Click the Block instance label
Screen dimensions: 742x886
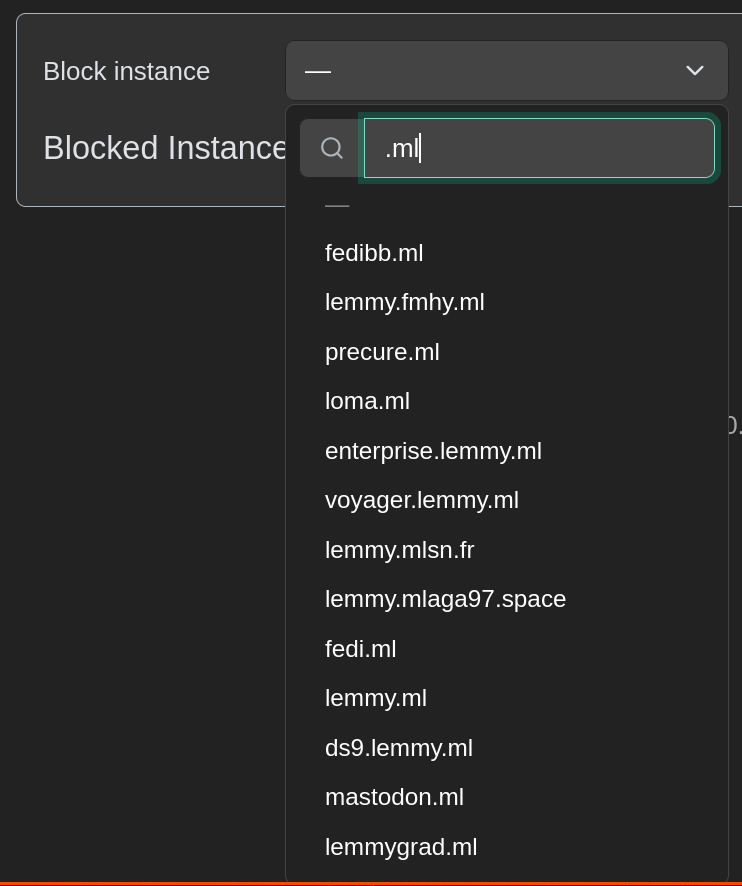coord(127,72)
